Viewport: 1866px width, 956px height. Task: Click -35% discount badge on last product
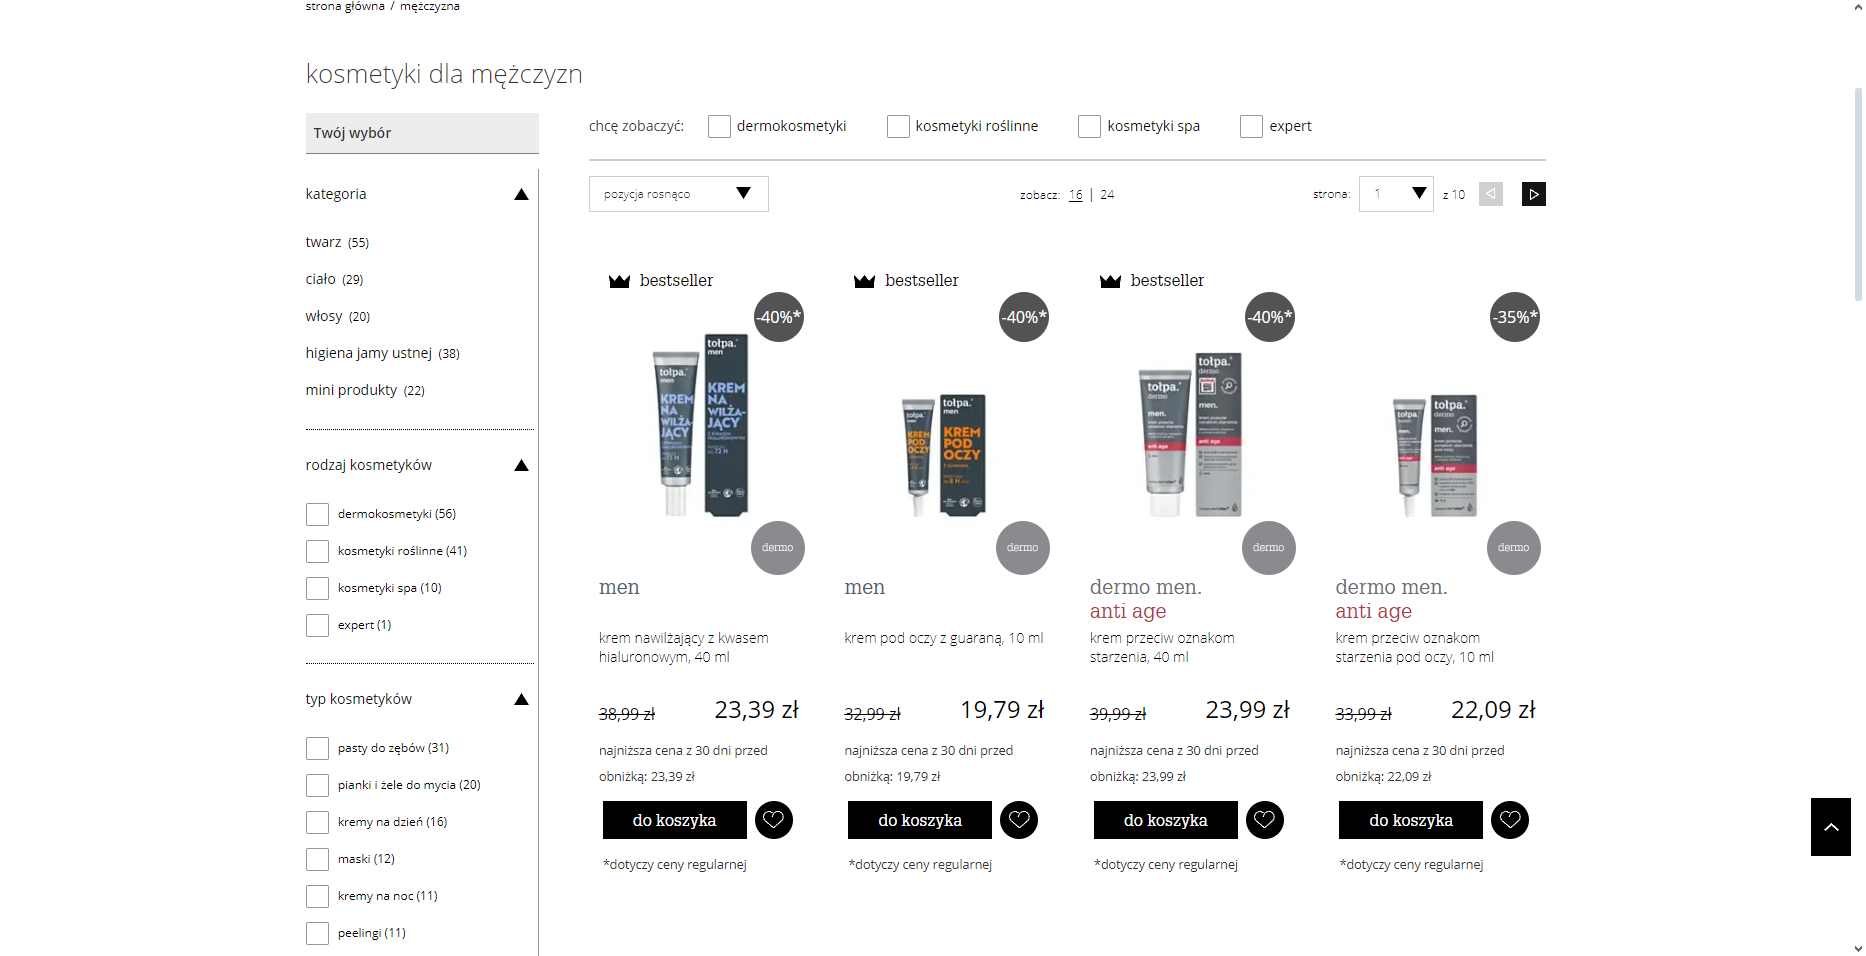coord(1515,317)
